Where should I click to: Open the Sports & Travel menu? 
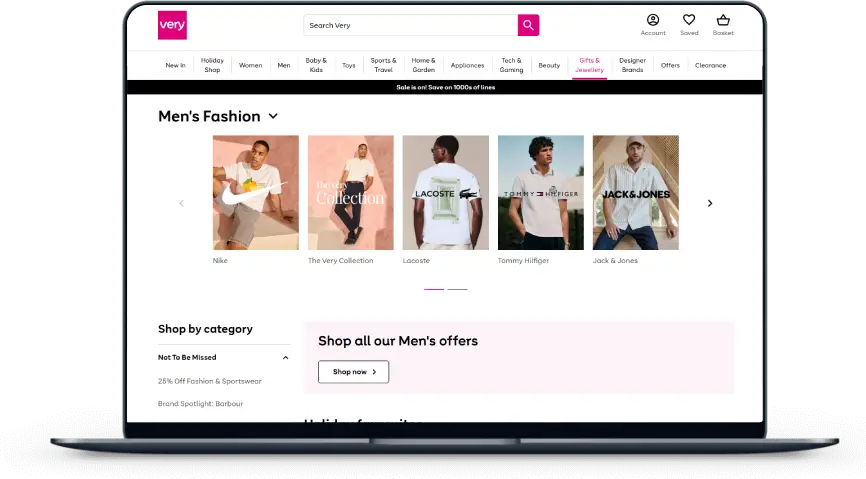click(x=383, y=65)
